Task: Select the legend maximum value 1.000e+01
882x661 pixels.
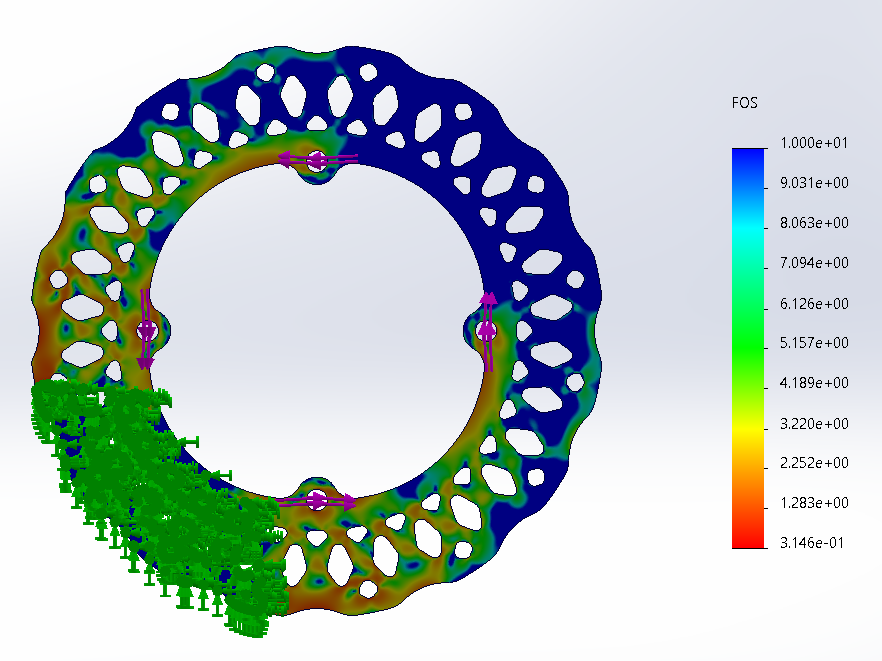Action: [x=814, y=143]
